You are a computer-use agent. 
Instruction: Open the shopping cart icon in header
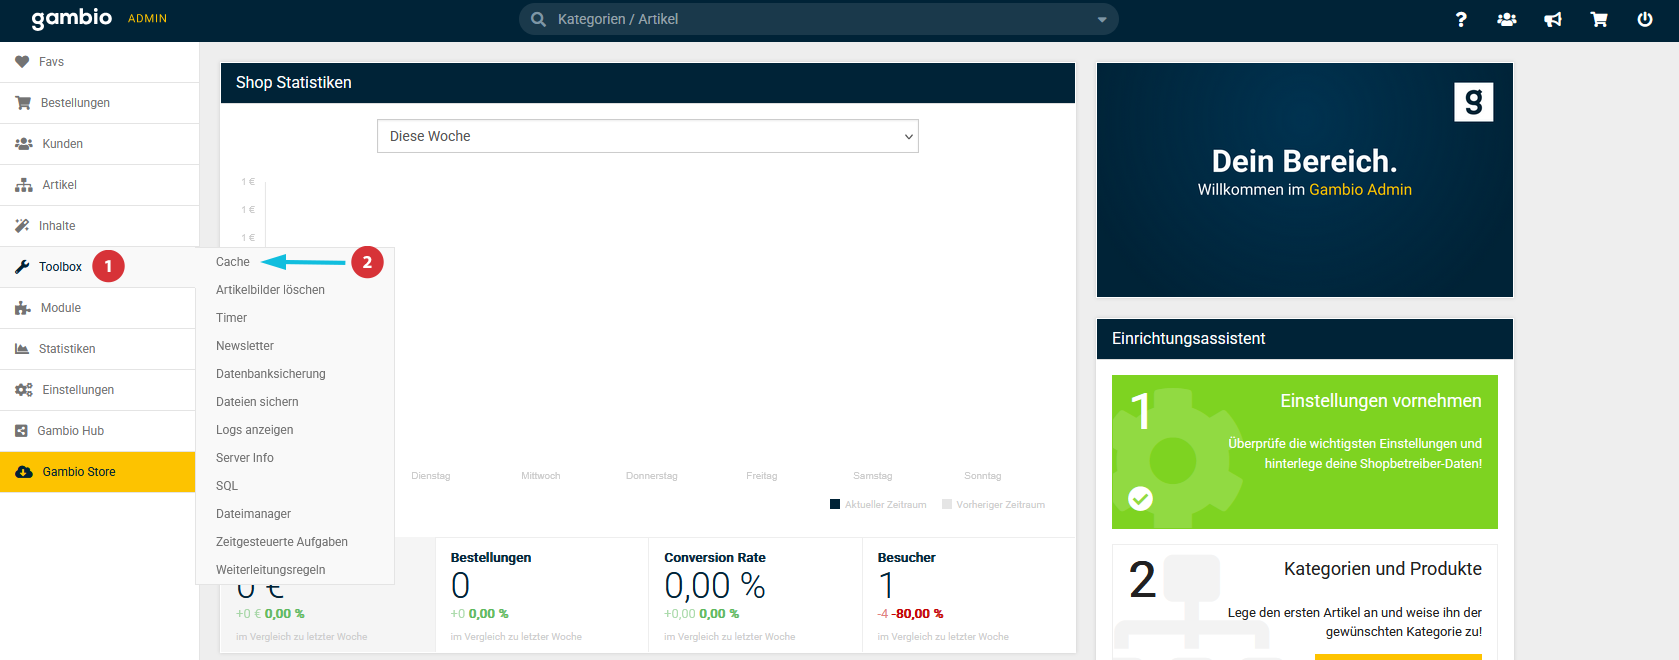[x=1599, y=19]
